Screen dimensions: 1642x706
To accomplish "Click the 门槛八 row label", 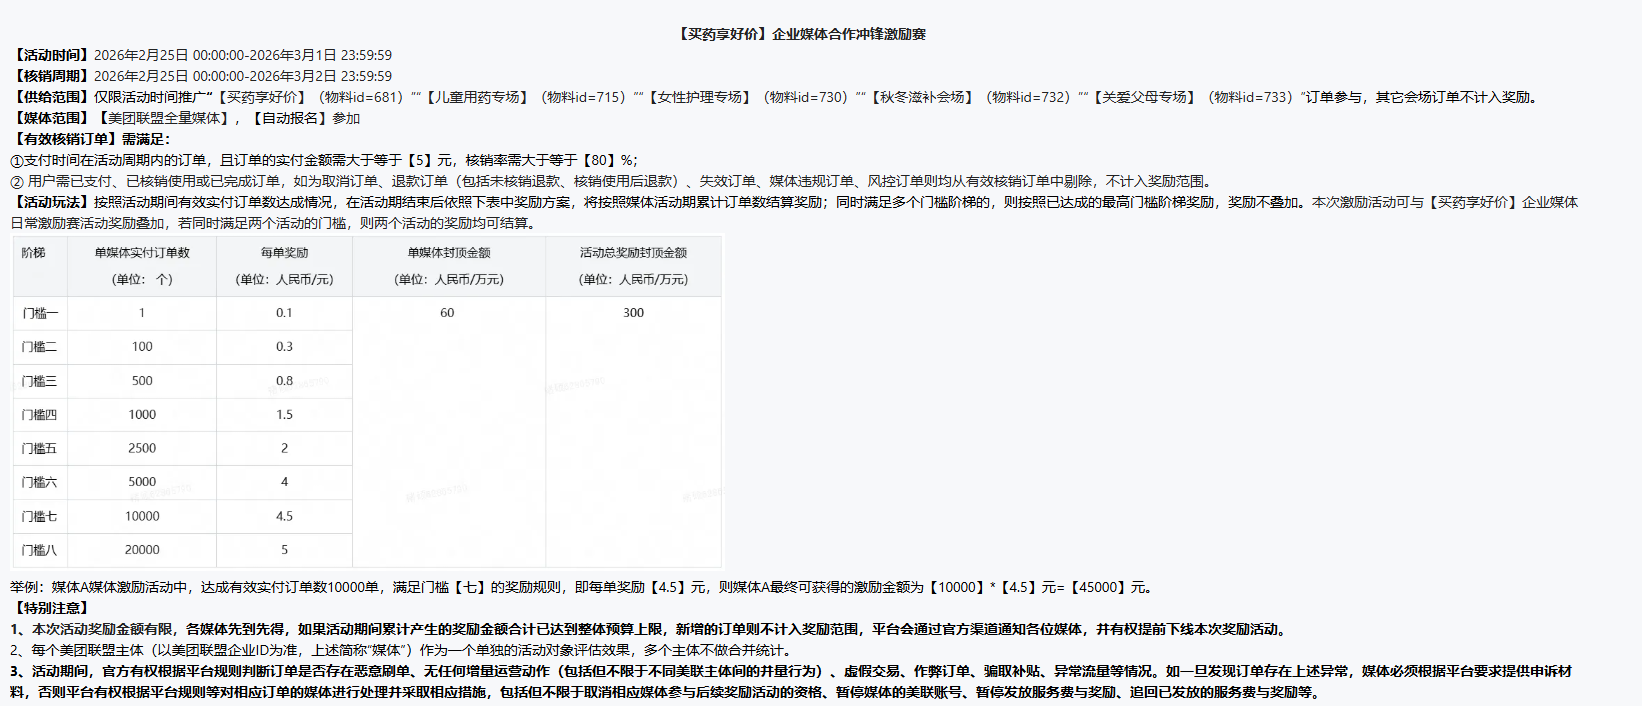I will tap(40, 550).
